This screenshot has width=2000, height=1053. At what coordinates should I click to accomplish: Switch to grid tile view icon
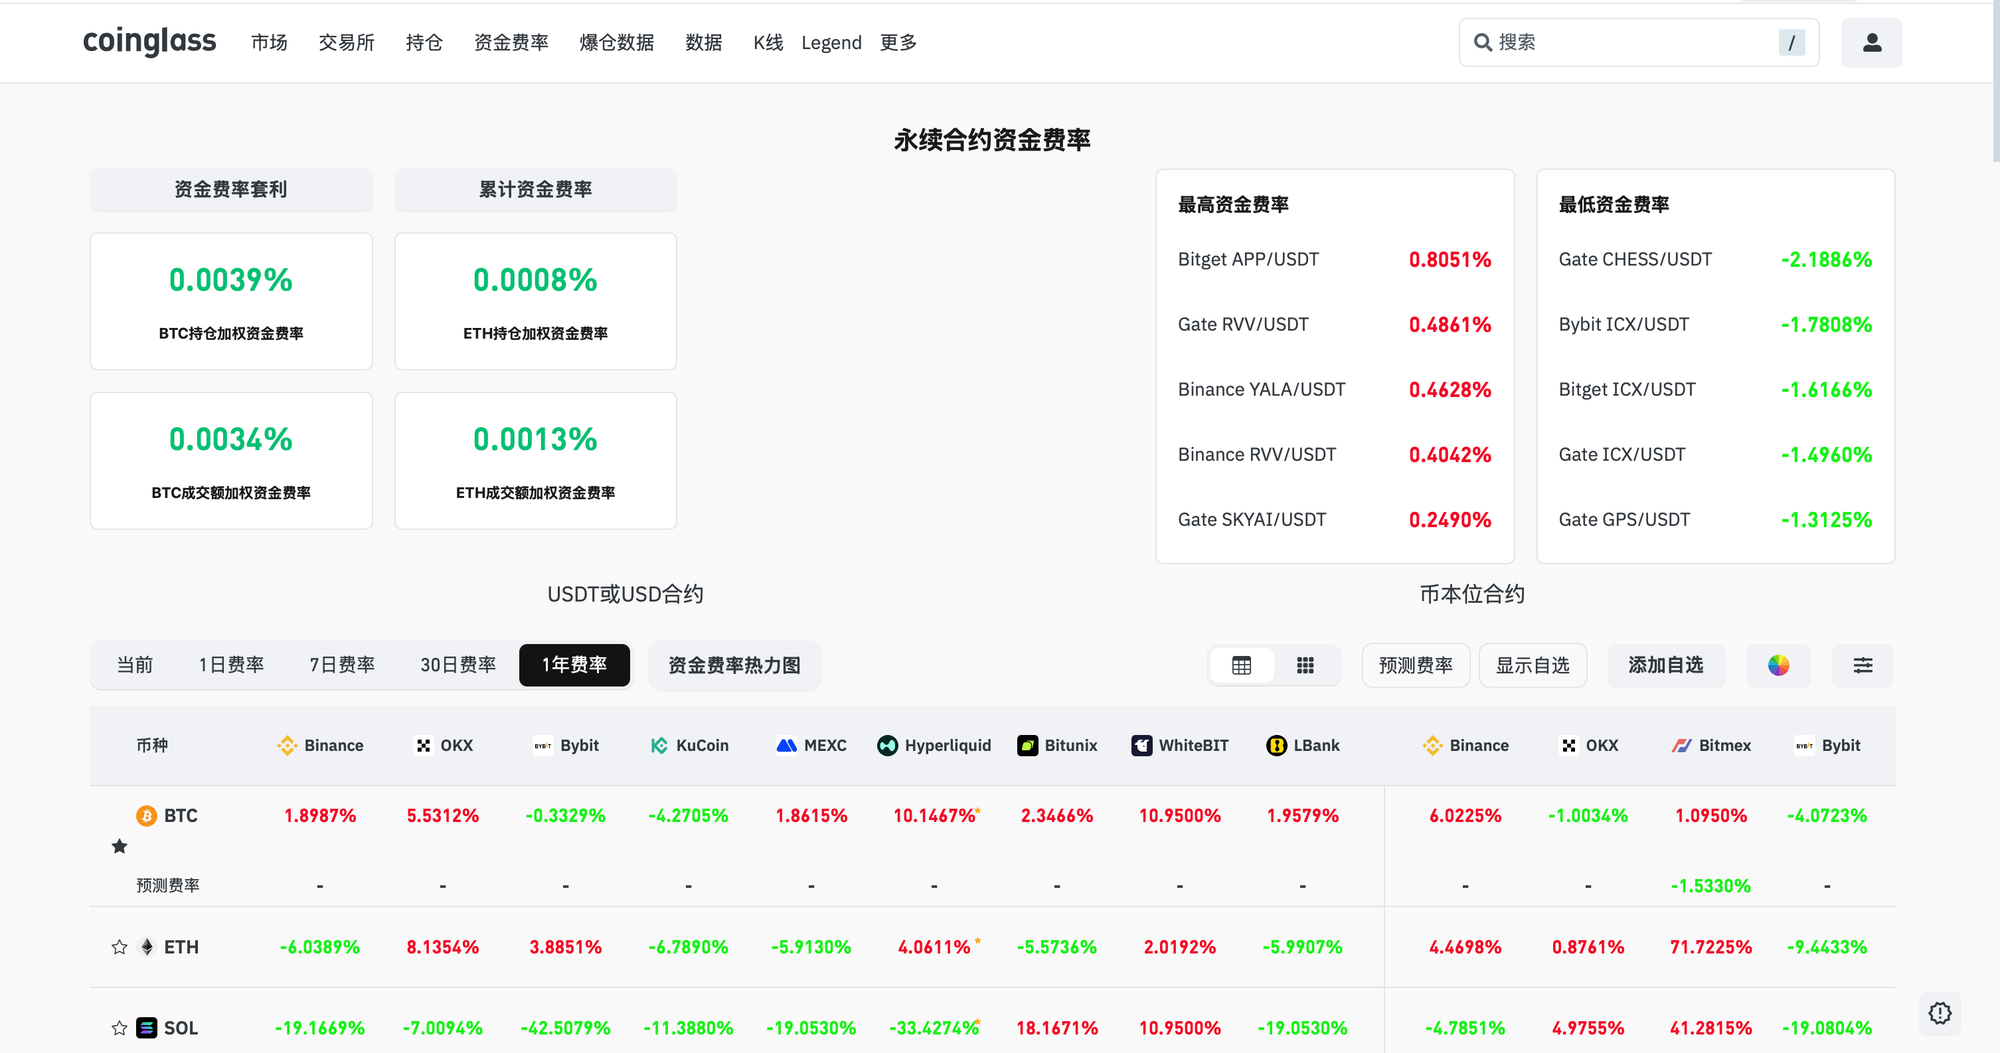click(x=1305, y=666)
